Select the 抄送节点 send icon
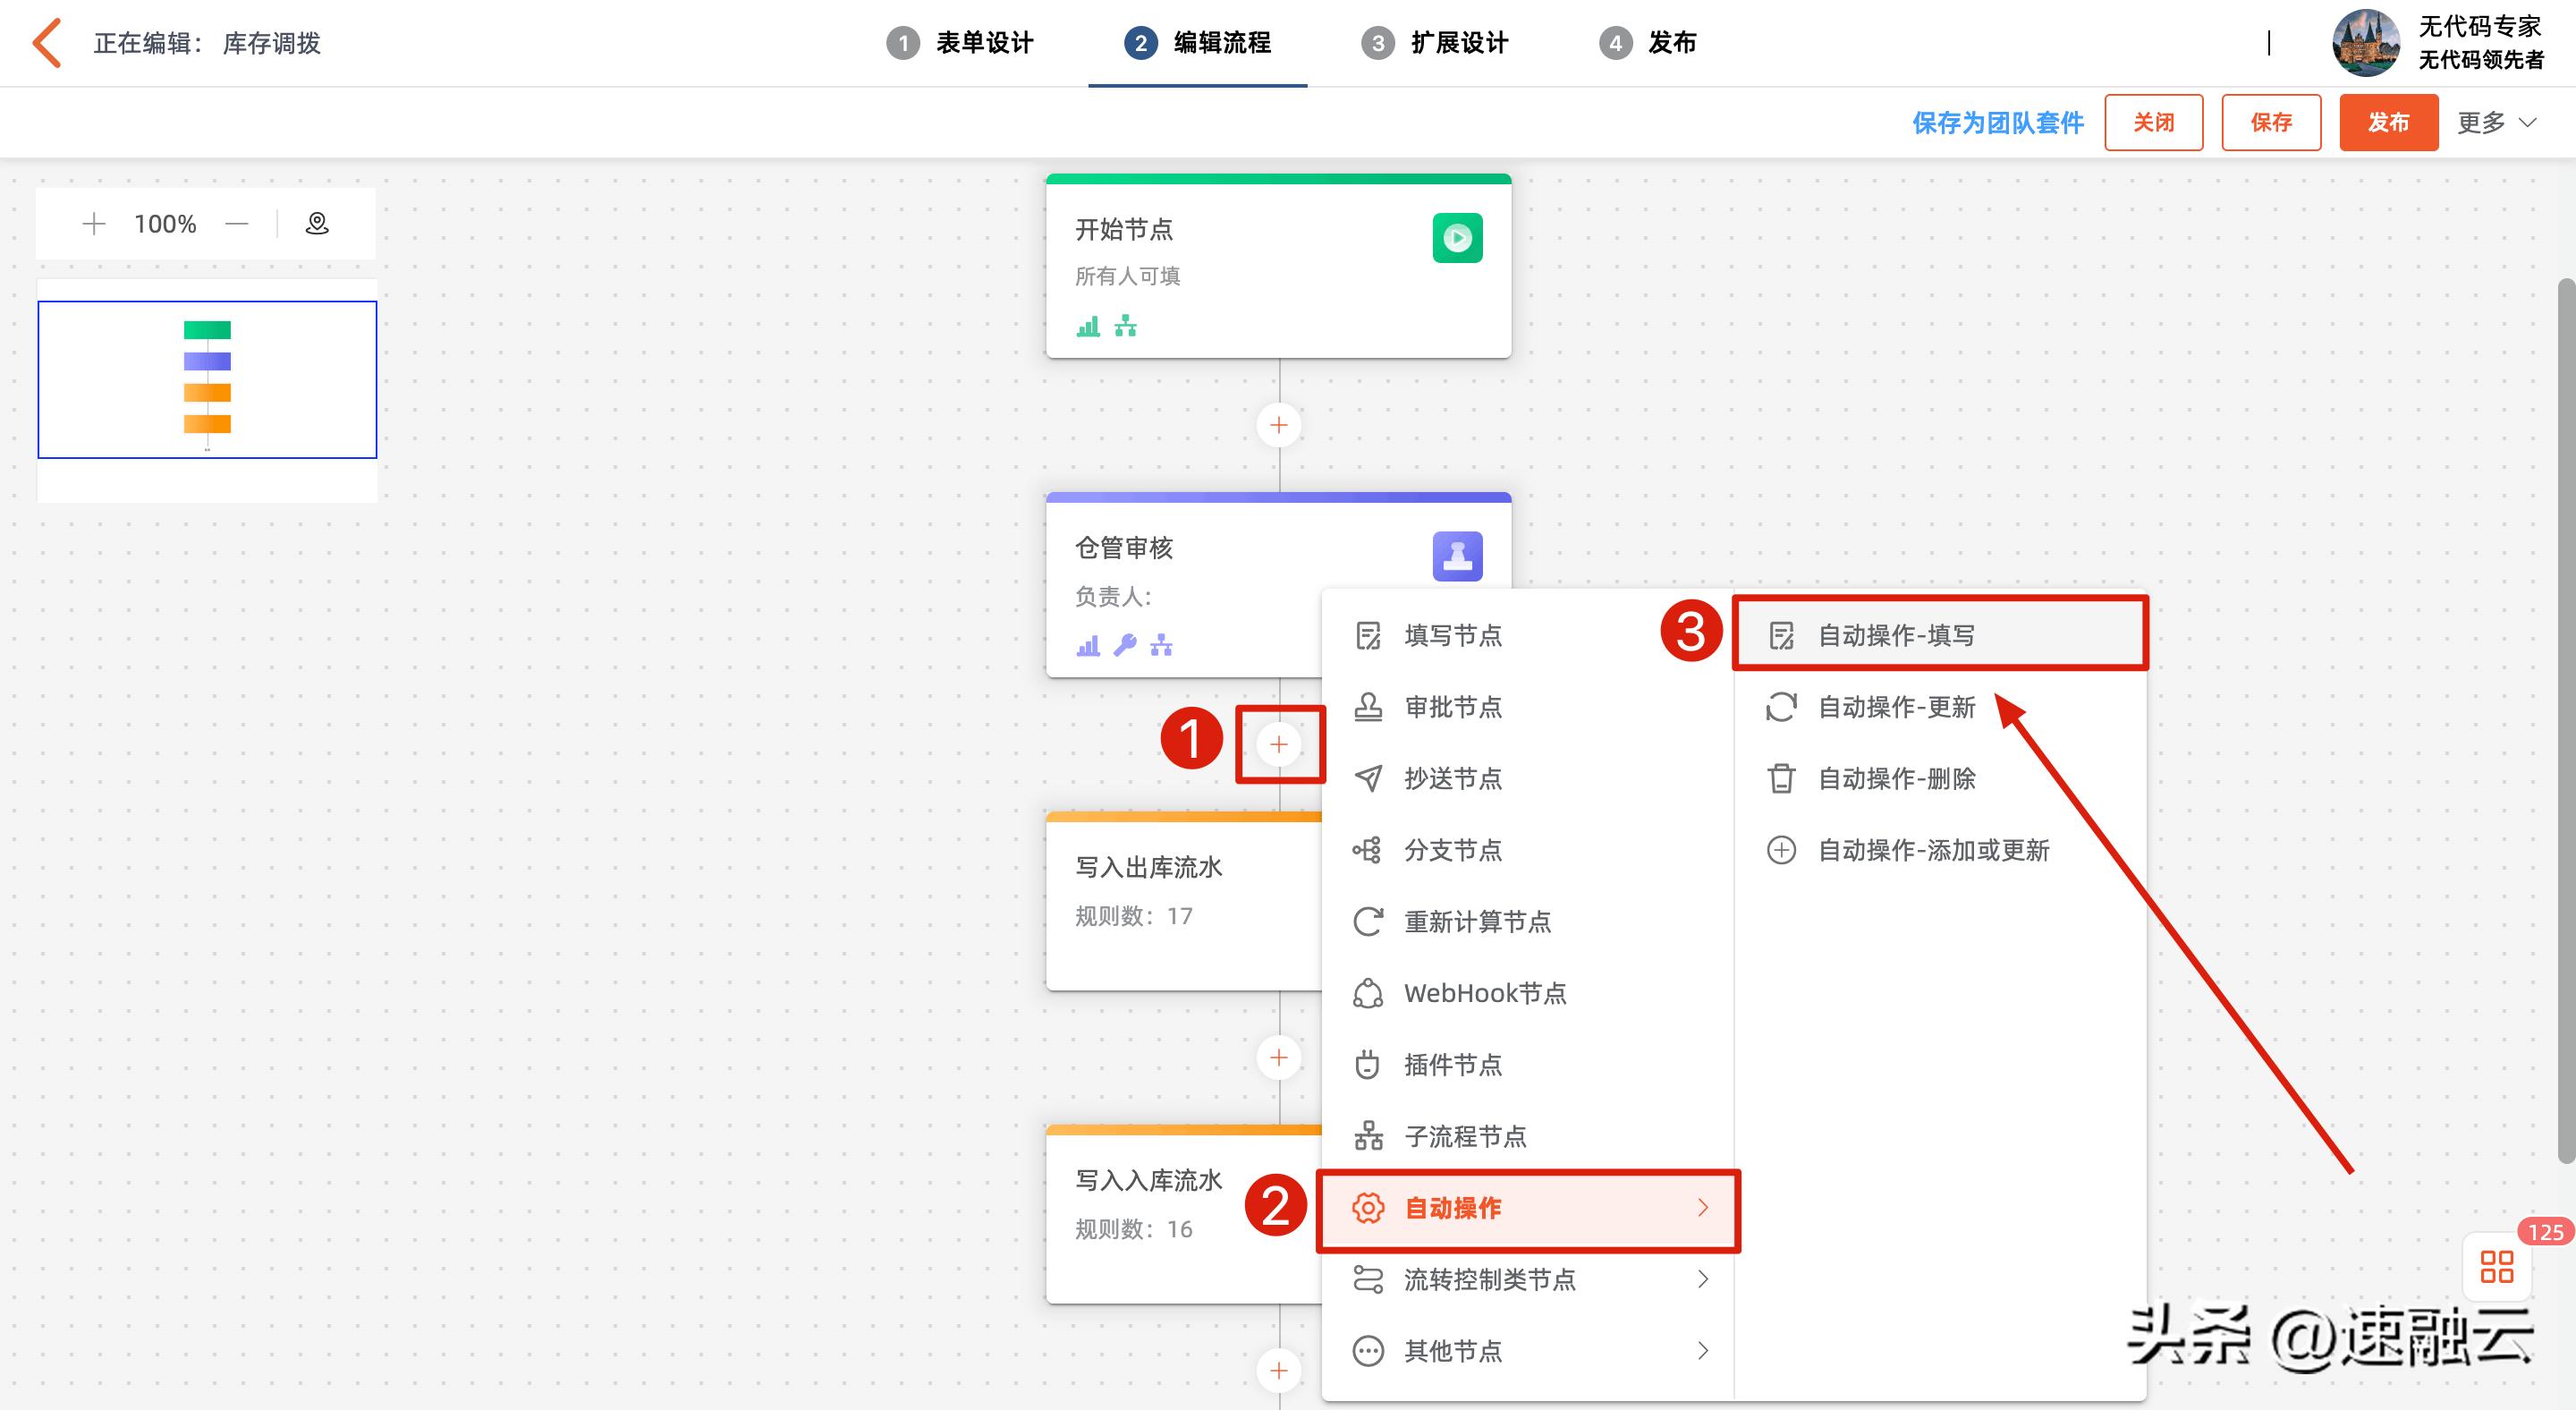This screenshot has width=2576, height=1410. tap(1368, 778)
